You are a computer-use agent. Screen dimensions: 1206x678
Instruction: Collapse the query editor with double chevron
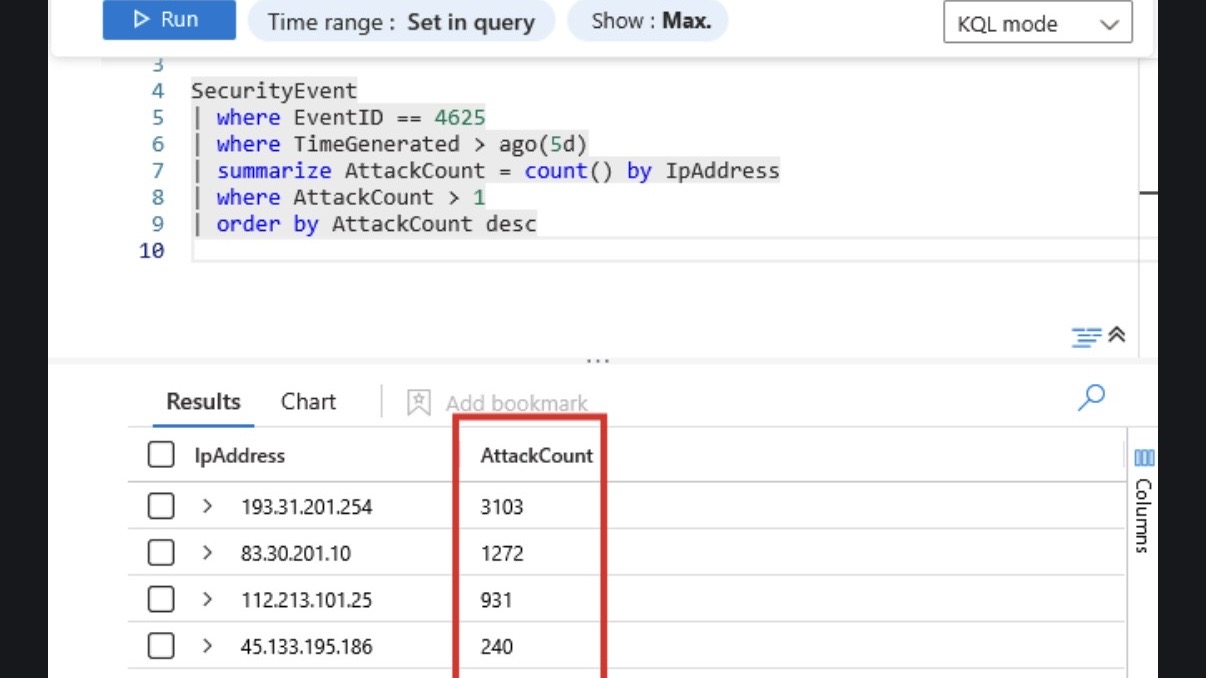[1117, 335]
